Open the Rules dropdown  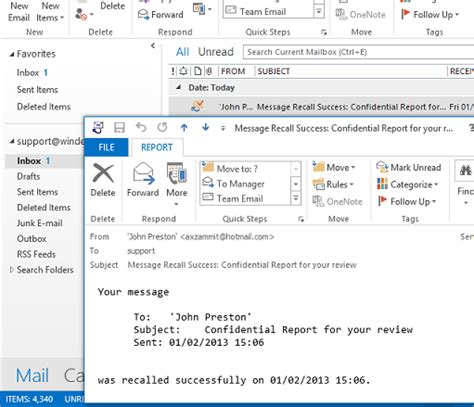(333, 184)
